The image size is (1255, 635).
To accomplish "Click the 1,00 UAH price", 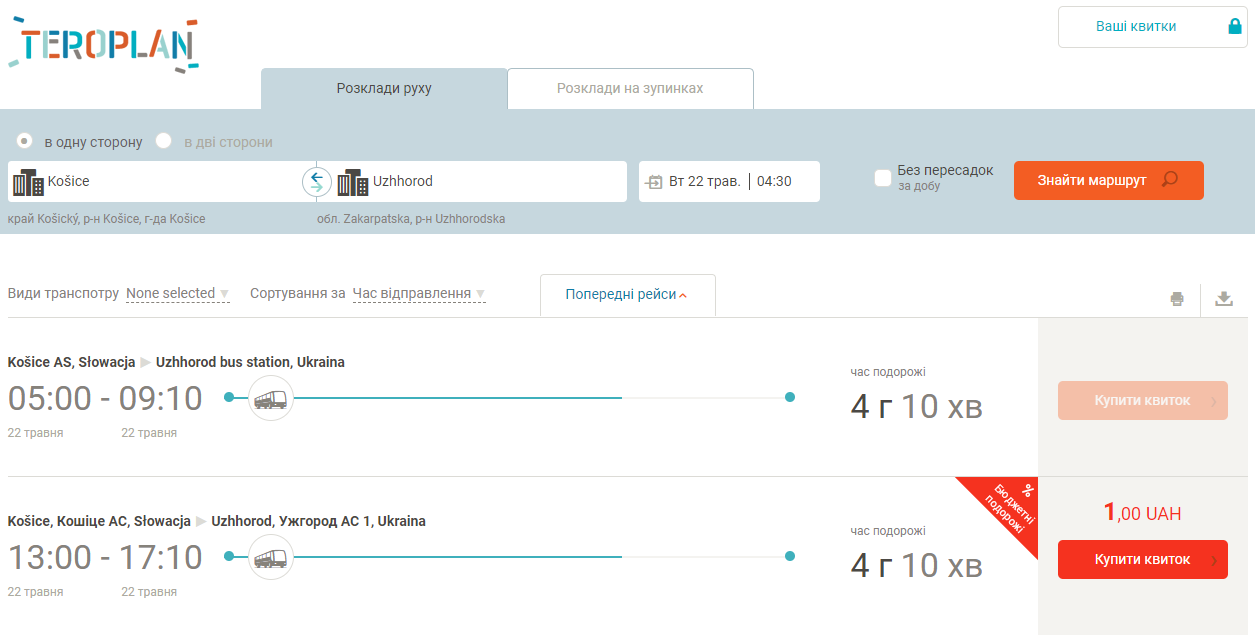I will pos(1142,513).
